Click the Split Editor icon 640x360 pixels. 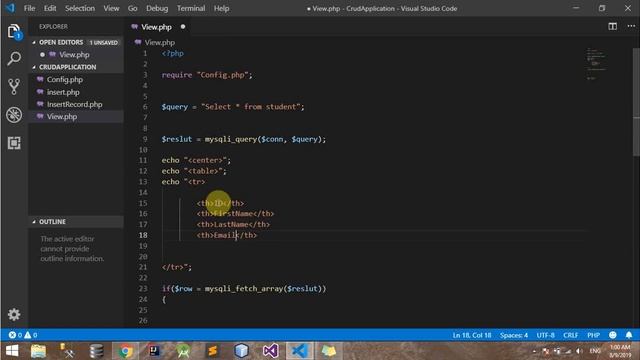612,27
